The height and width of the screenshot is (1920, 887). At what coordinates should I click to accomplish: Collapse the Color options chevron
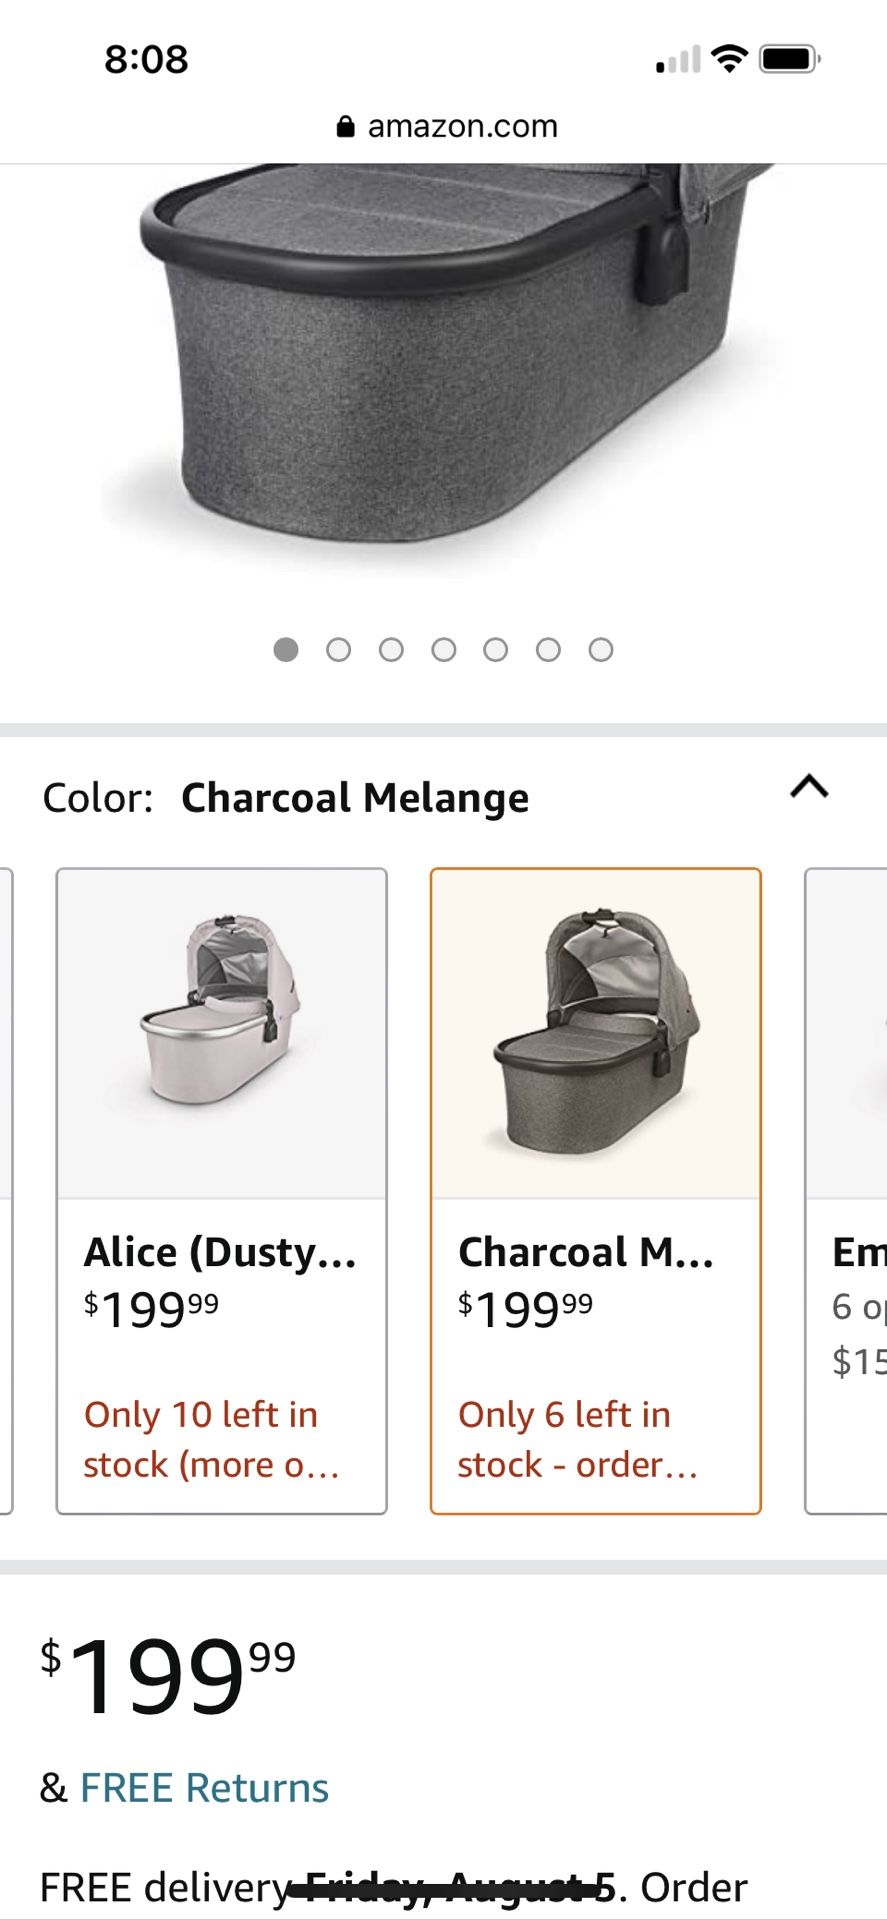(809, 788)
